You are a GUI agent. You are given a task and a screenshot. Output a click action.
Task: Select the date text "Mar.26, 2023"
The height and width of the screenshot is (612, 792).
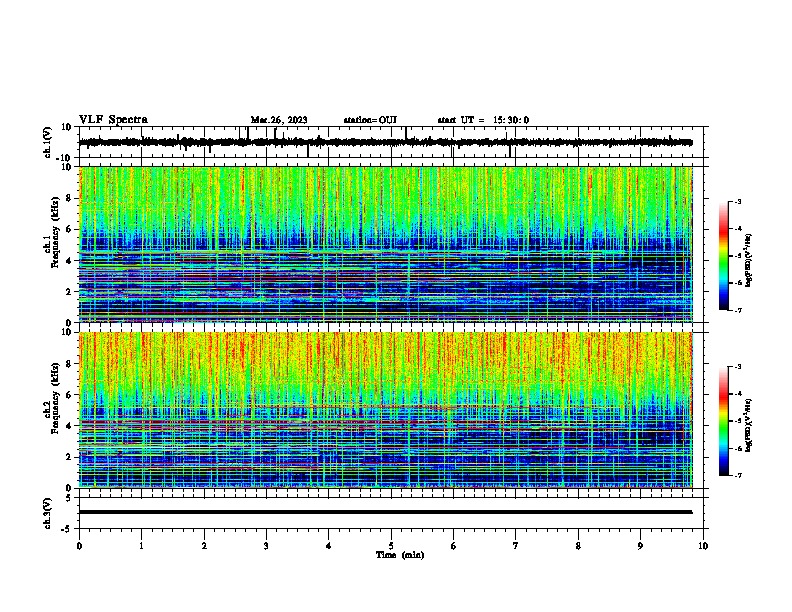coord(279,120)
